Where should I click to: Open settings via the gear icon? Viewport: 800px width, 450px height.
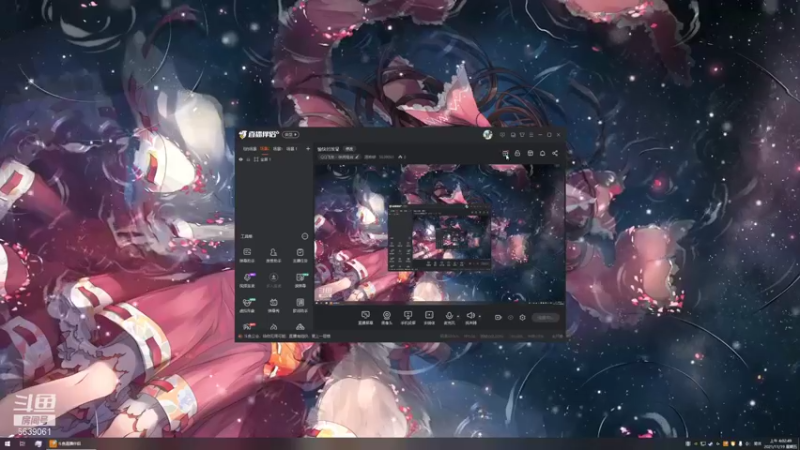pyautogui.click(x=522, y=317)
